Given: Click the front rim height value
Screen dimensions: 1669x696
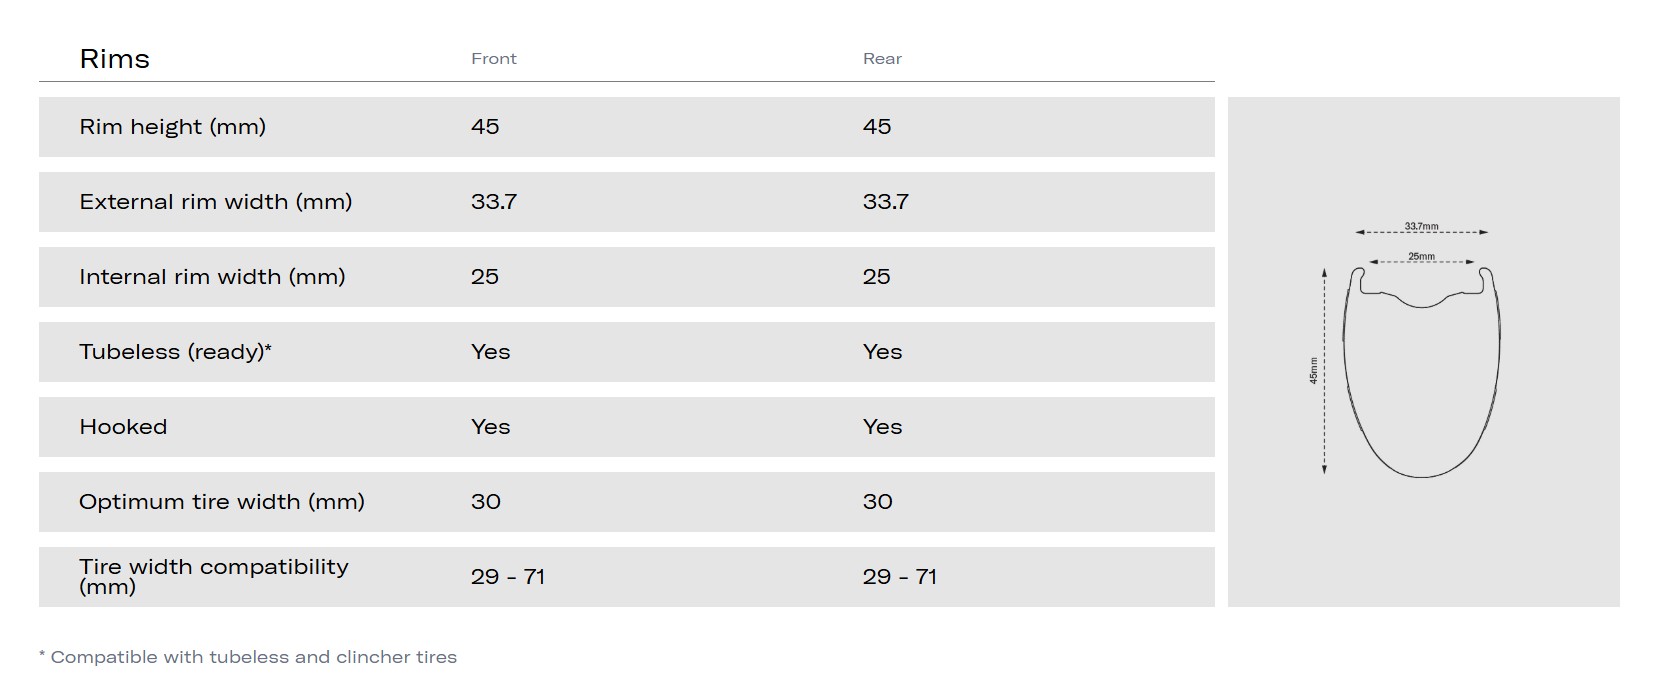Looking at the screenshot, I should [x=485, y=127].
